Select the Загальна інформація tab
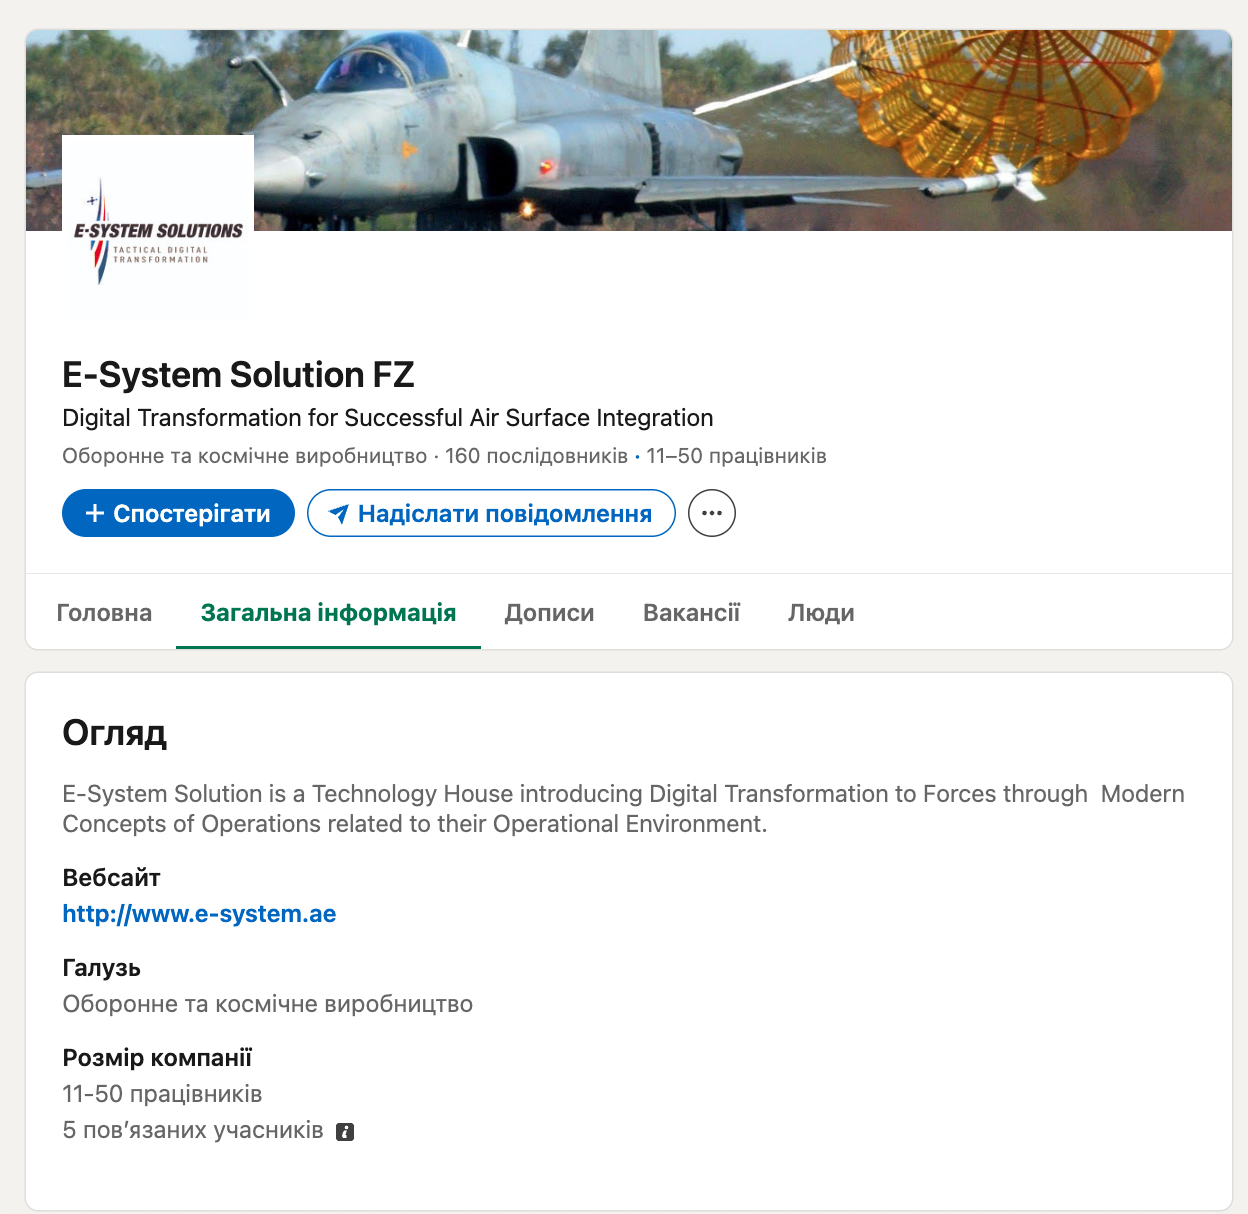 pyautogui.click(x=328, y=613)
